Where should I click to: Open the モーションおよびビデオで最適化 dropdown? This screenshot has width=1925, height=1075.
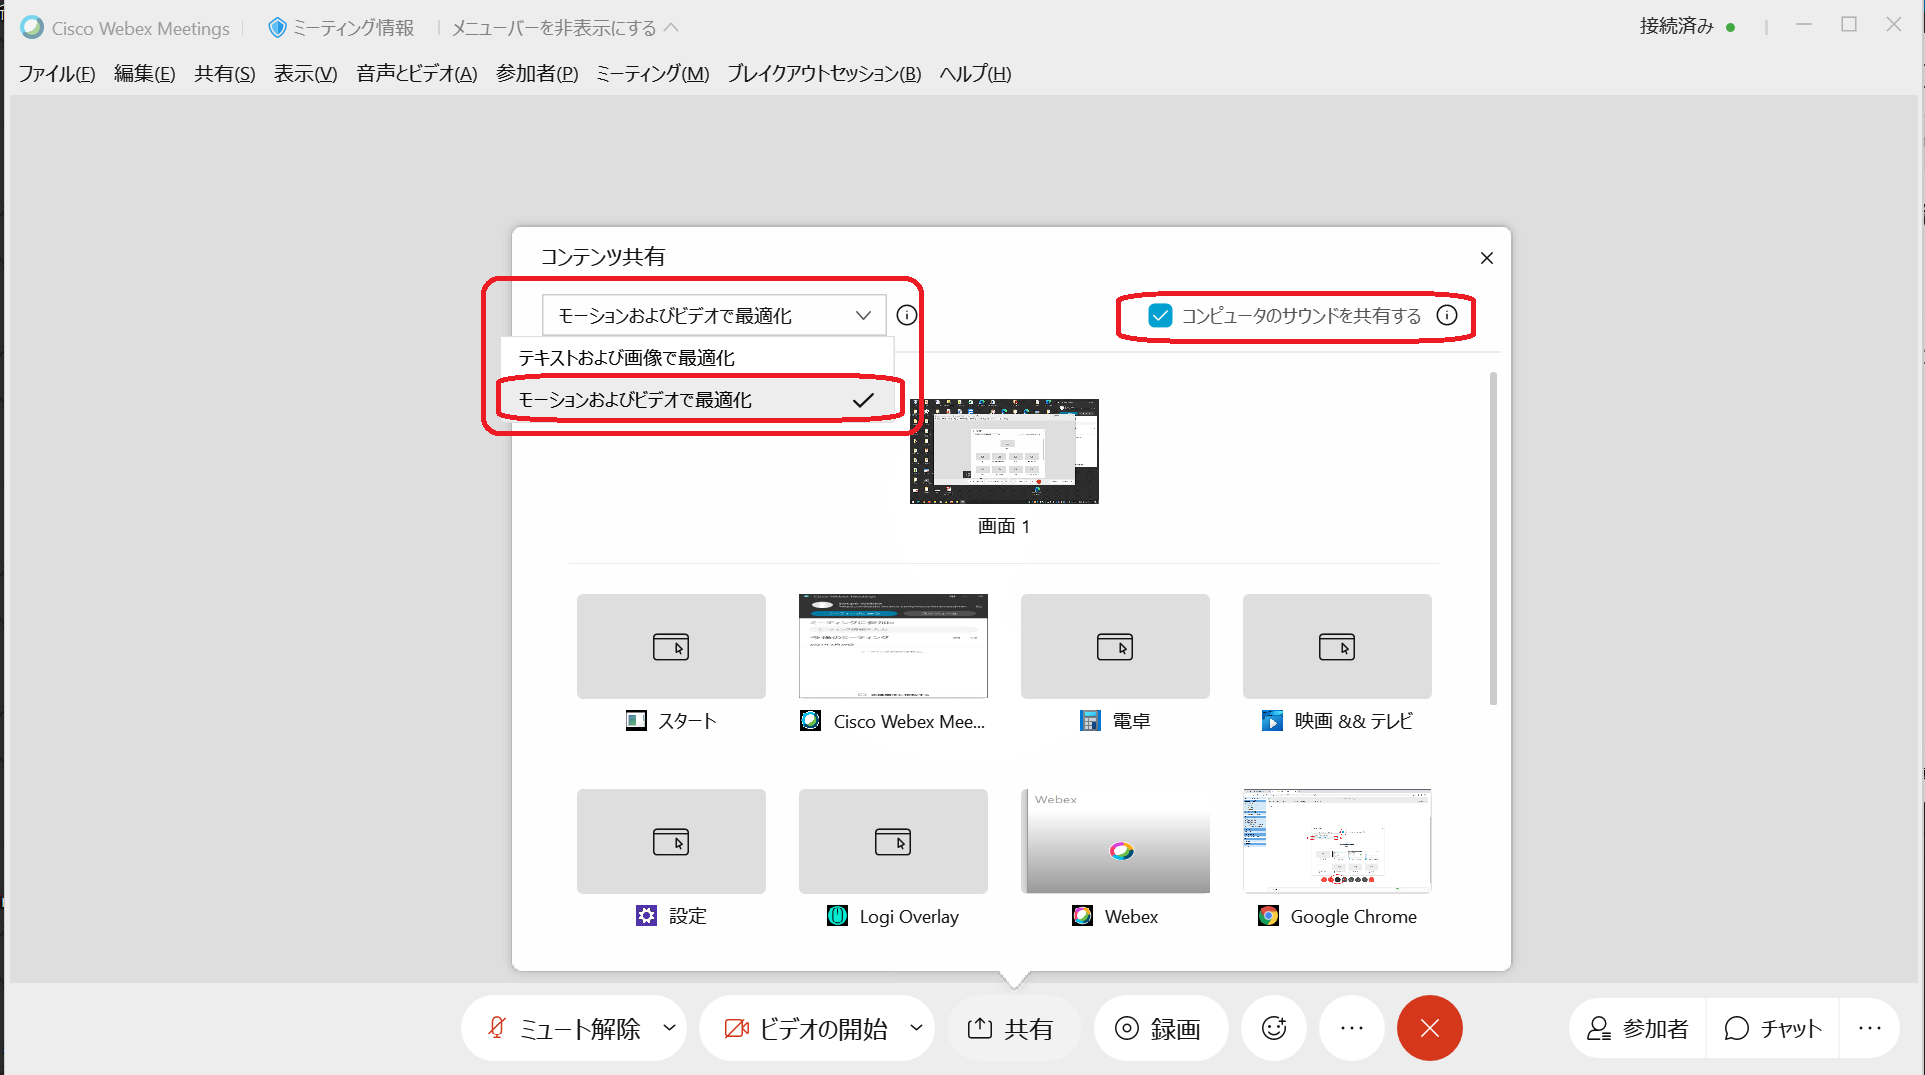[714, 315]
